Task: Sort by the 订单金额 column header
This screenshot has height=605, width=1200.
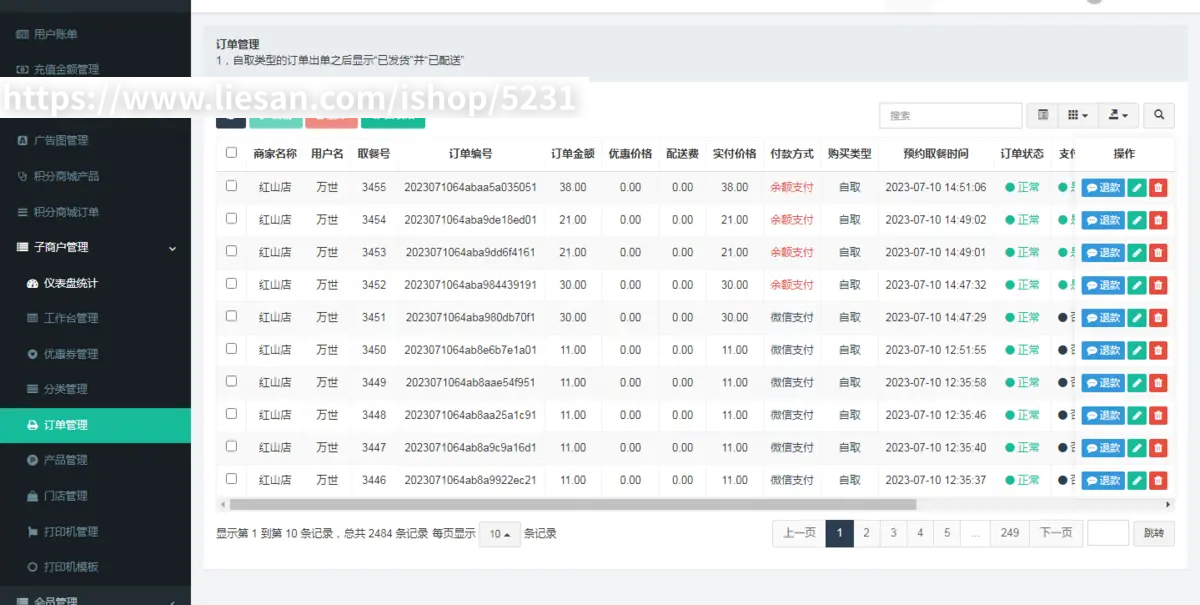Action: 573,154
